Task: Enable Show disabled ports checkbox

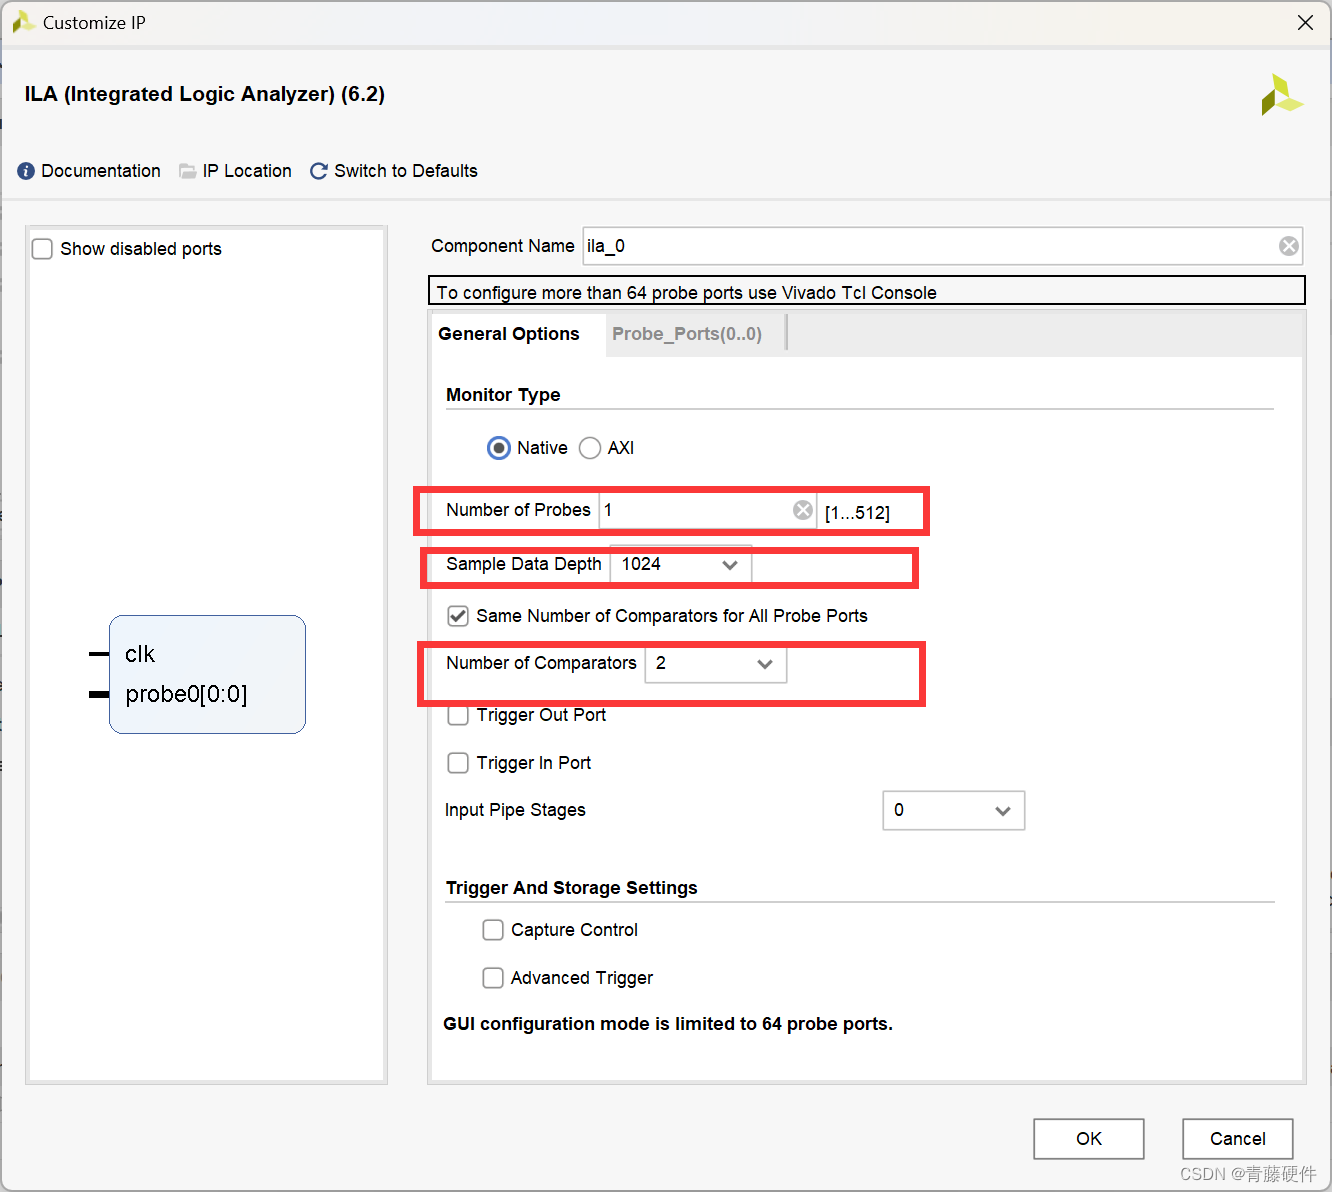Action: [x=42, y=249]
